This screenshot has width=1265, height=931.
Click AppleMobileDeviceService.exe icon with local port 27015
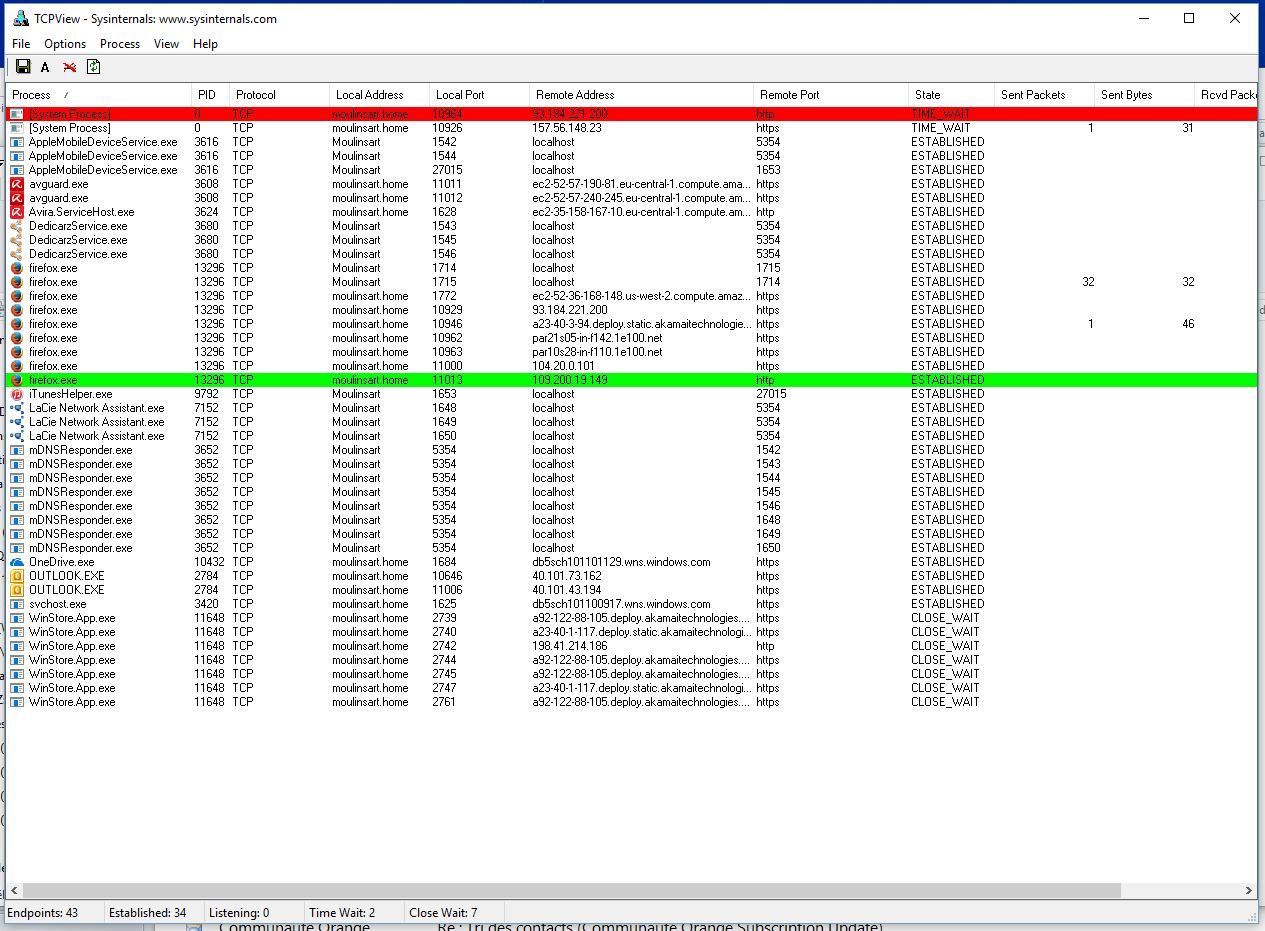17,170
